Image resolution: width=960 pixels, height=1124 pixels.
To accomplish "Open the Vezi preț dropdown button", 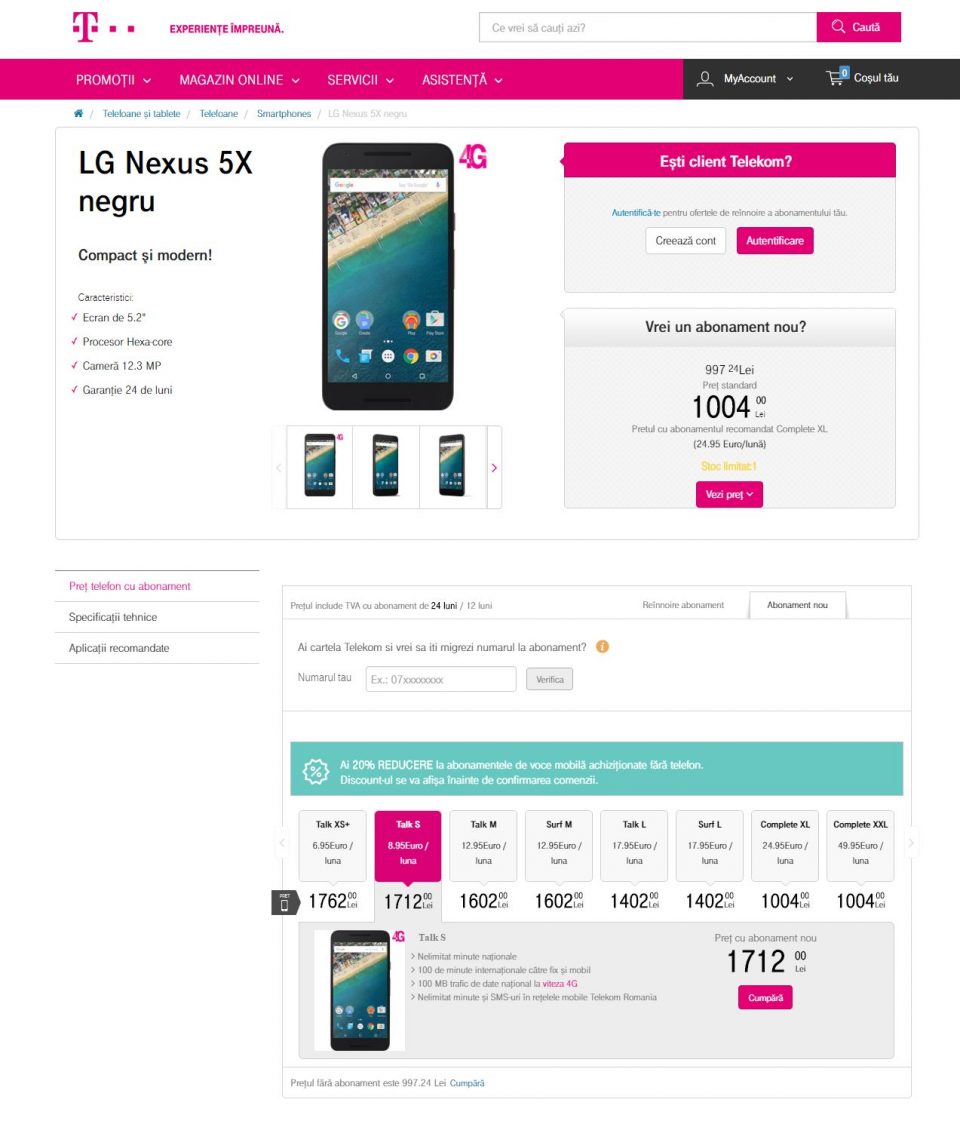I will [x=729, y=494].
